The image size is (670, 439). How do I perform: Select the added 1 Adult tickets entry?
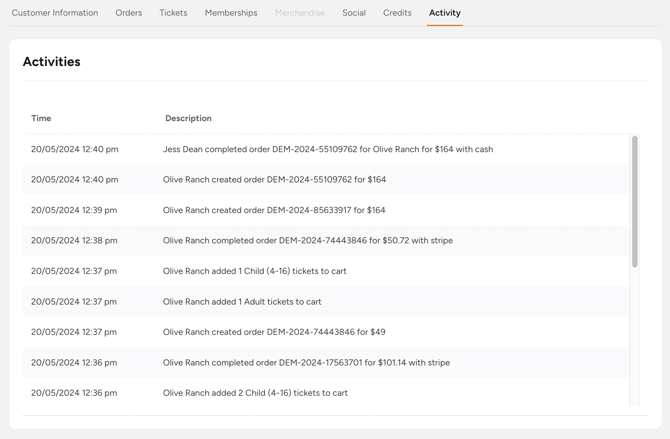(x=326, y=302)
